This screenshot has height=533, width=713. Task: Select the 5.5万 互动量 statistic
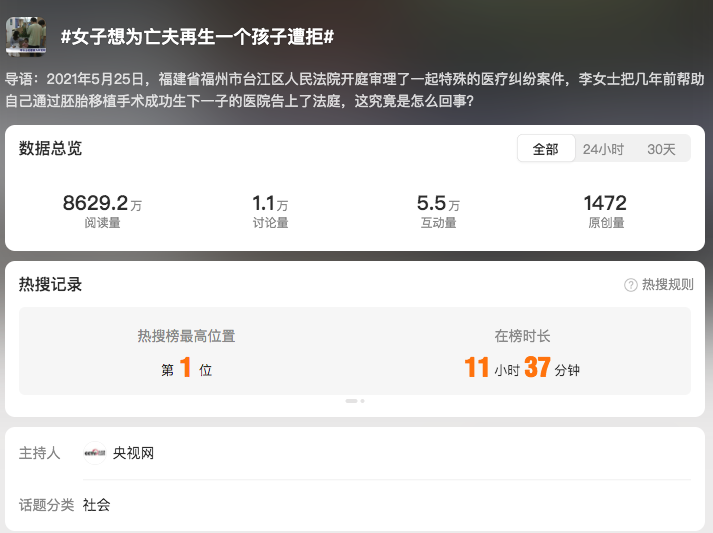pyautogui.click(x=438, y=211)
